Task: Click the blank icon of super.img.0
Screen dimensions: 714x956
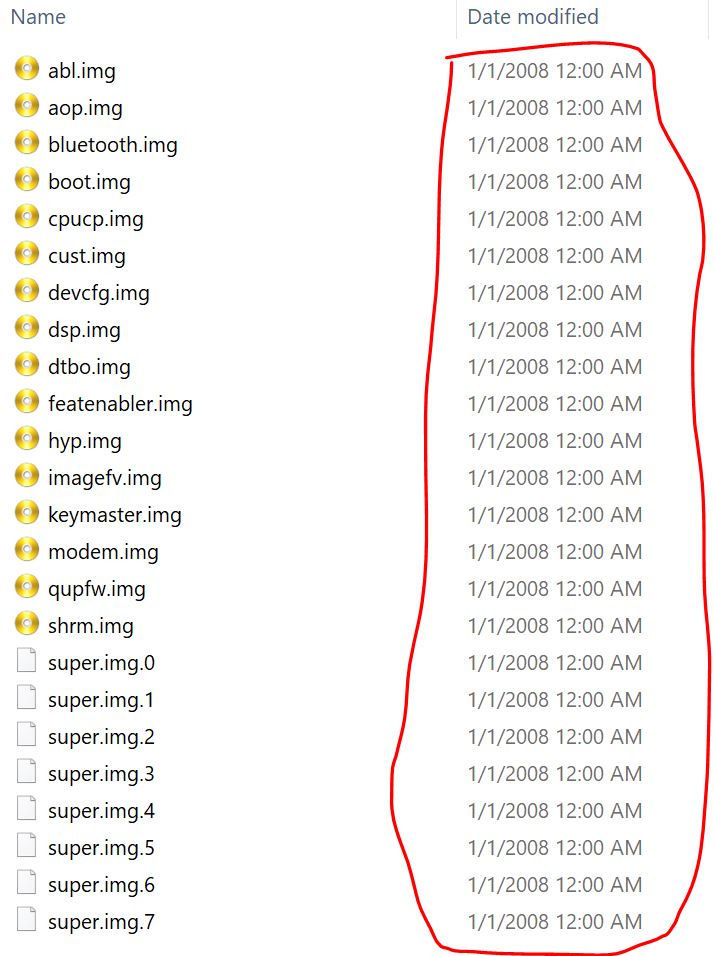Action: pyautogui.click(x=26, y=660)
